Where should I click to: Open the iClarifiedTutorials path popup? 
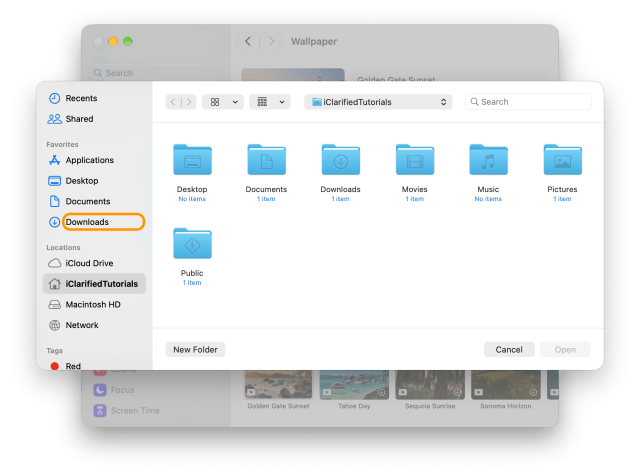click(378, 102)
